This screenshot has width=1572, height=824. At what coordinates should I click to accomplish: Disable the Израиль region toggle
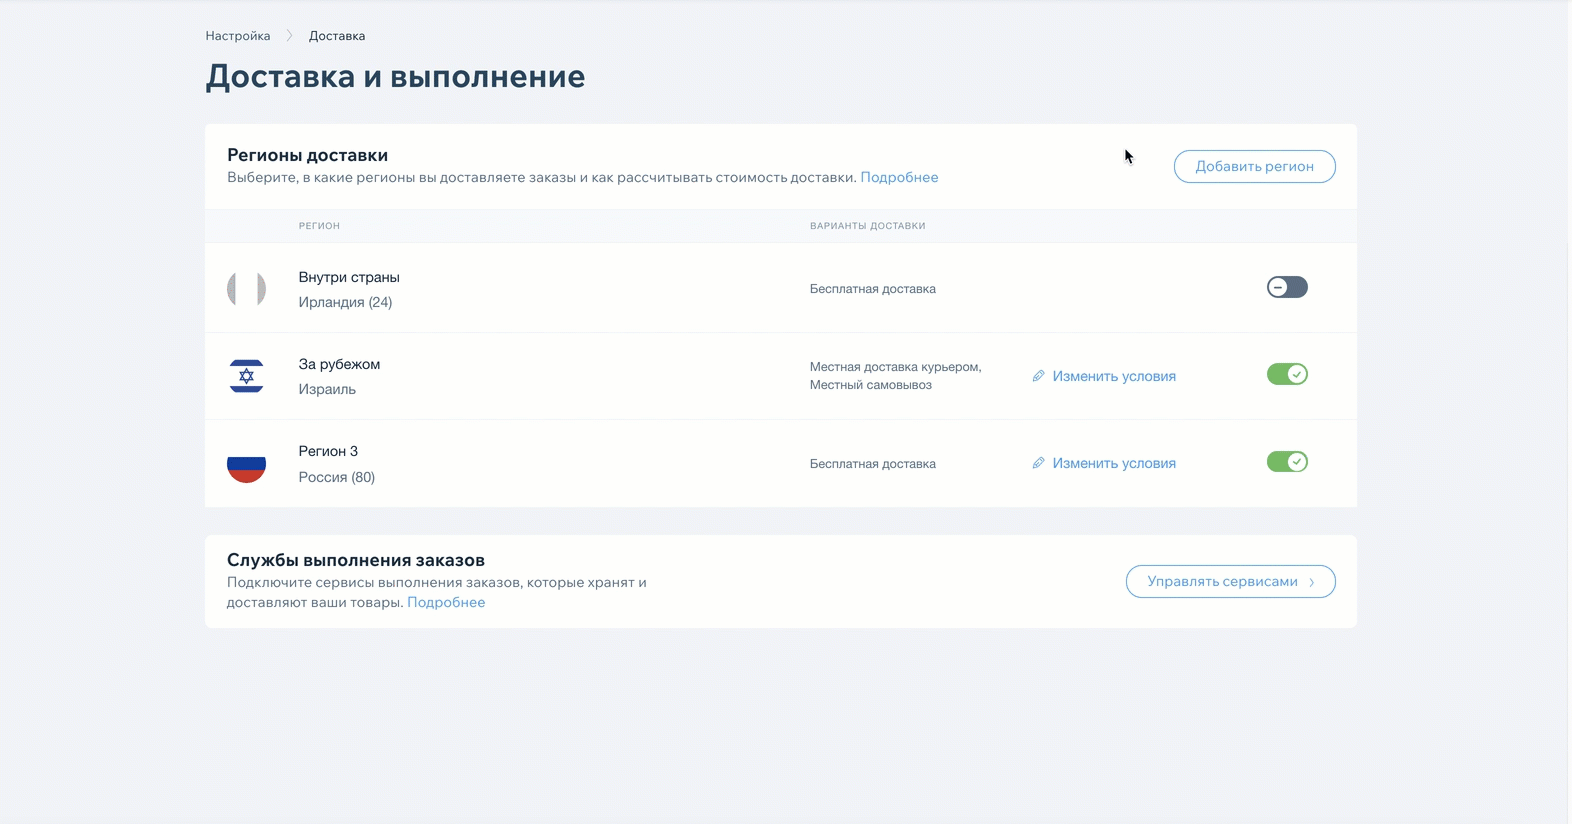click(1286, 375)
